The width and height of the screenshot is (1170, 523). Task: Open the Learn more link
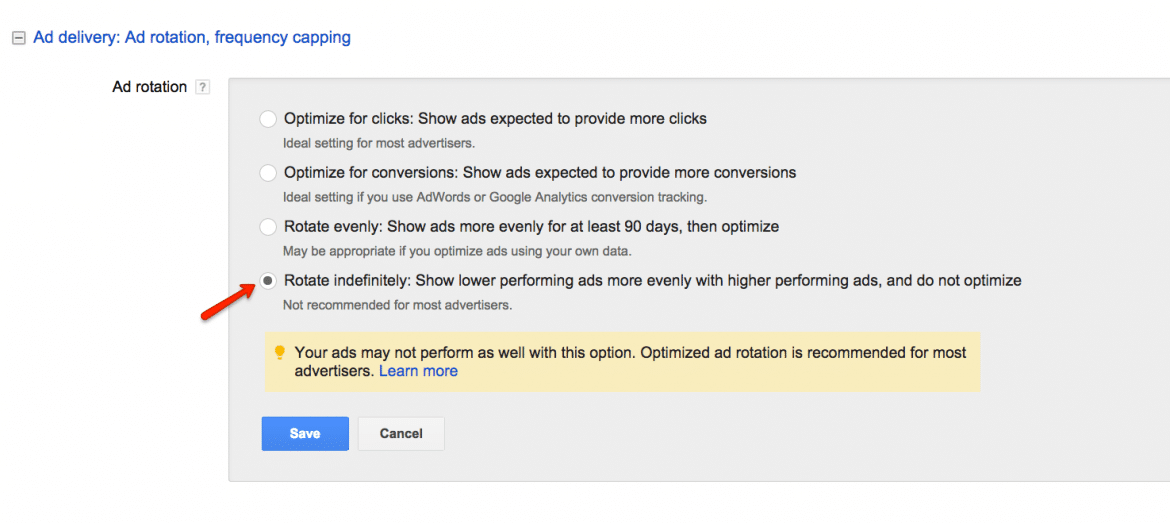418,371
